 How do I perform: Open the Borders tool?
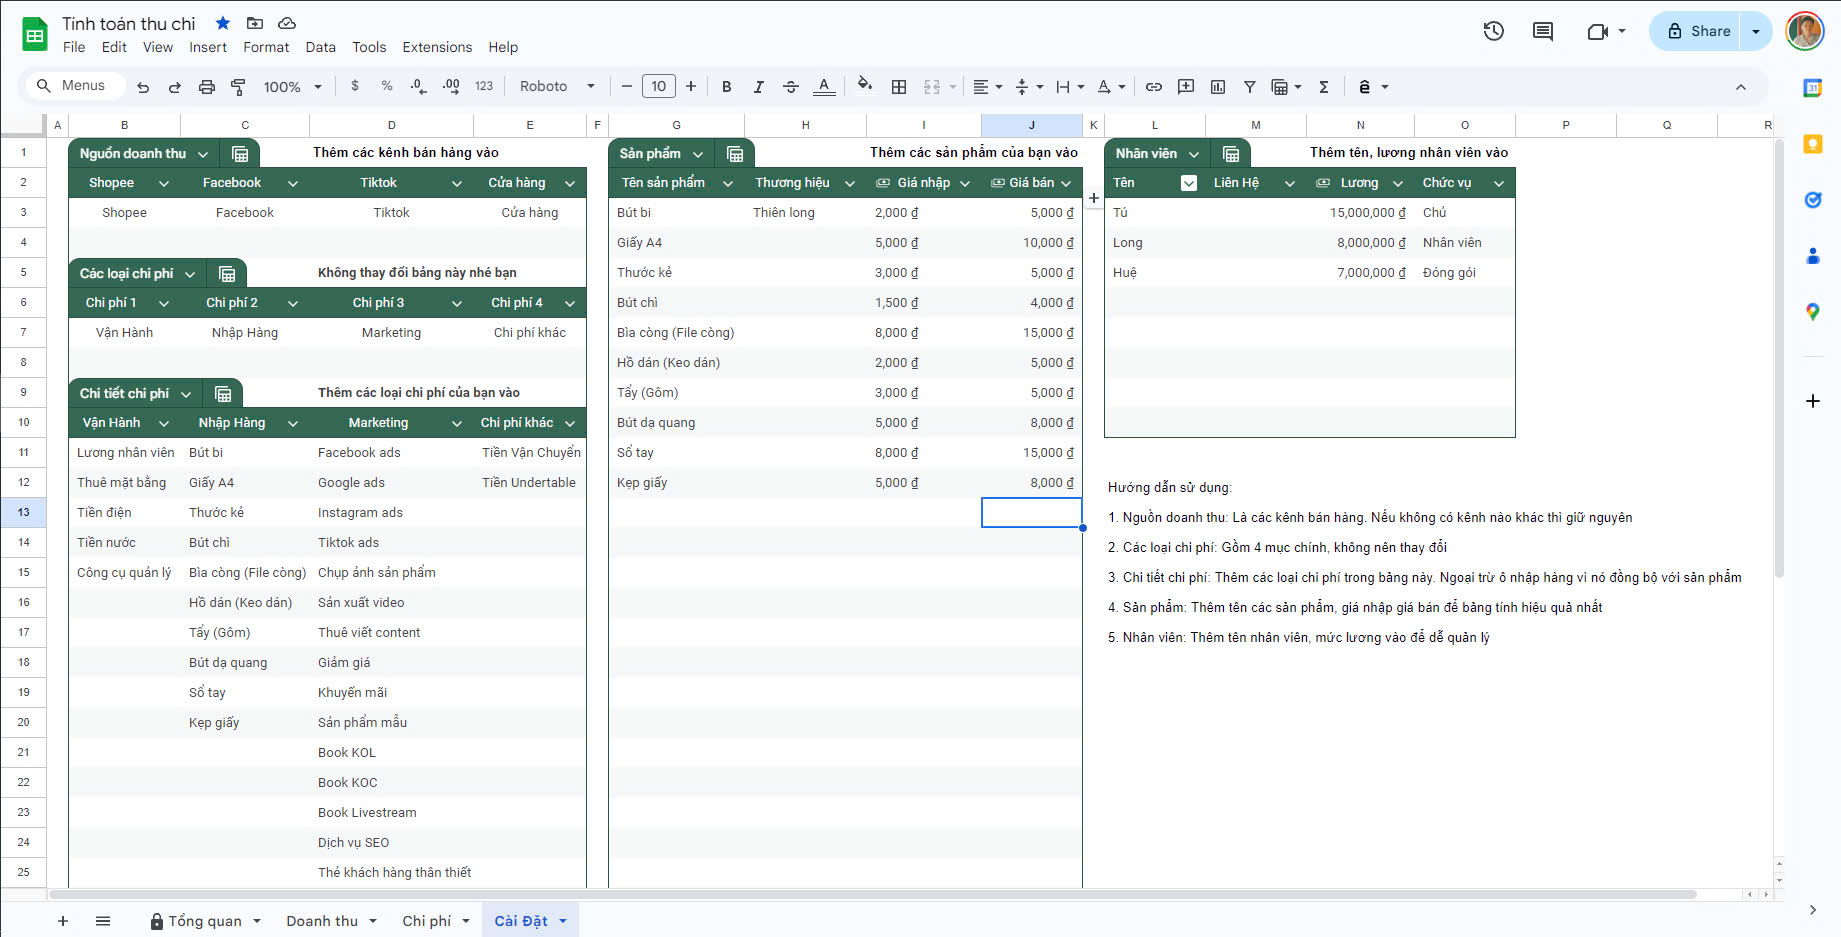tap(899, 87)
